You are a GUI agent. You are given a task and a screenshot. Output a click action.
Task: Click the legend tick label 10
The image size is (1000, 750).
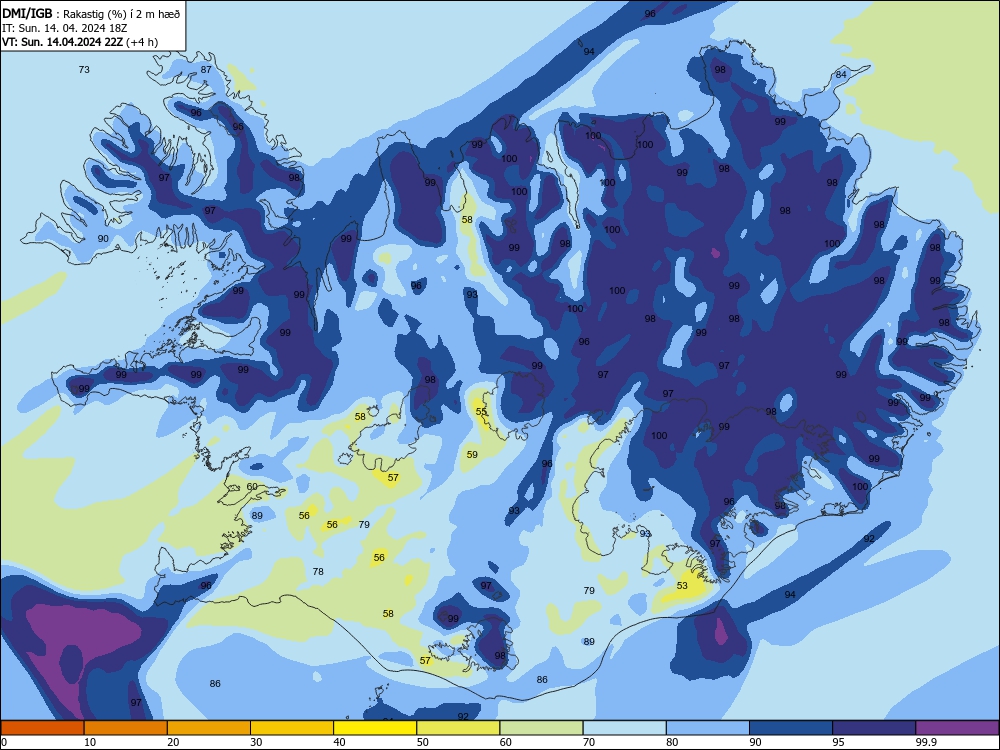click(90, 742)
